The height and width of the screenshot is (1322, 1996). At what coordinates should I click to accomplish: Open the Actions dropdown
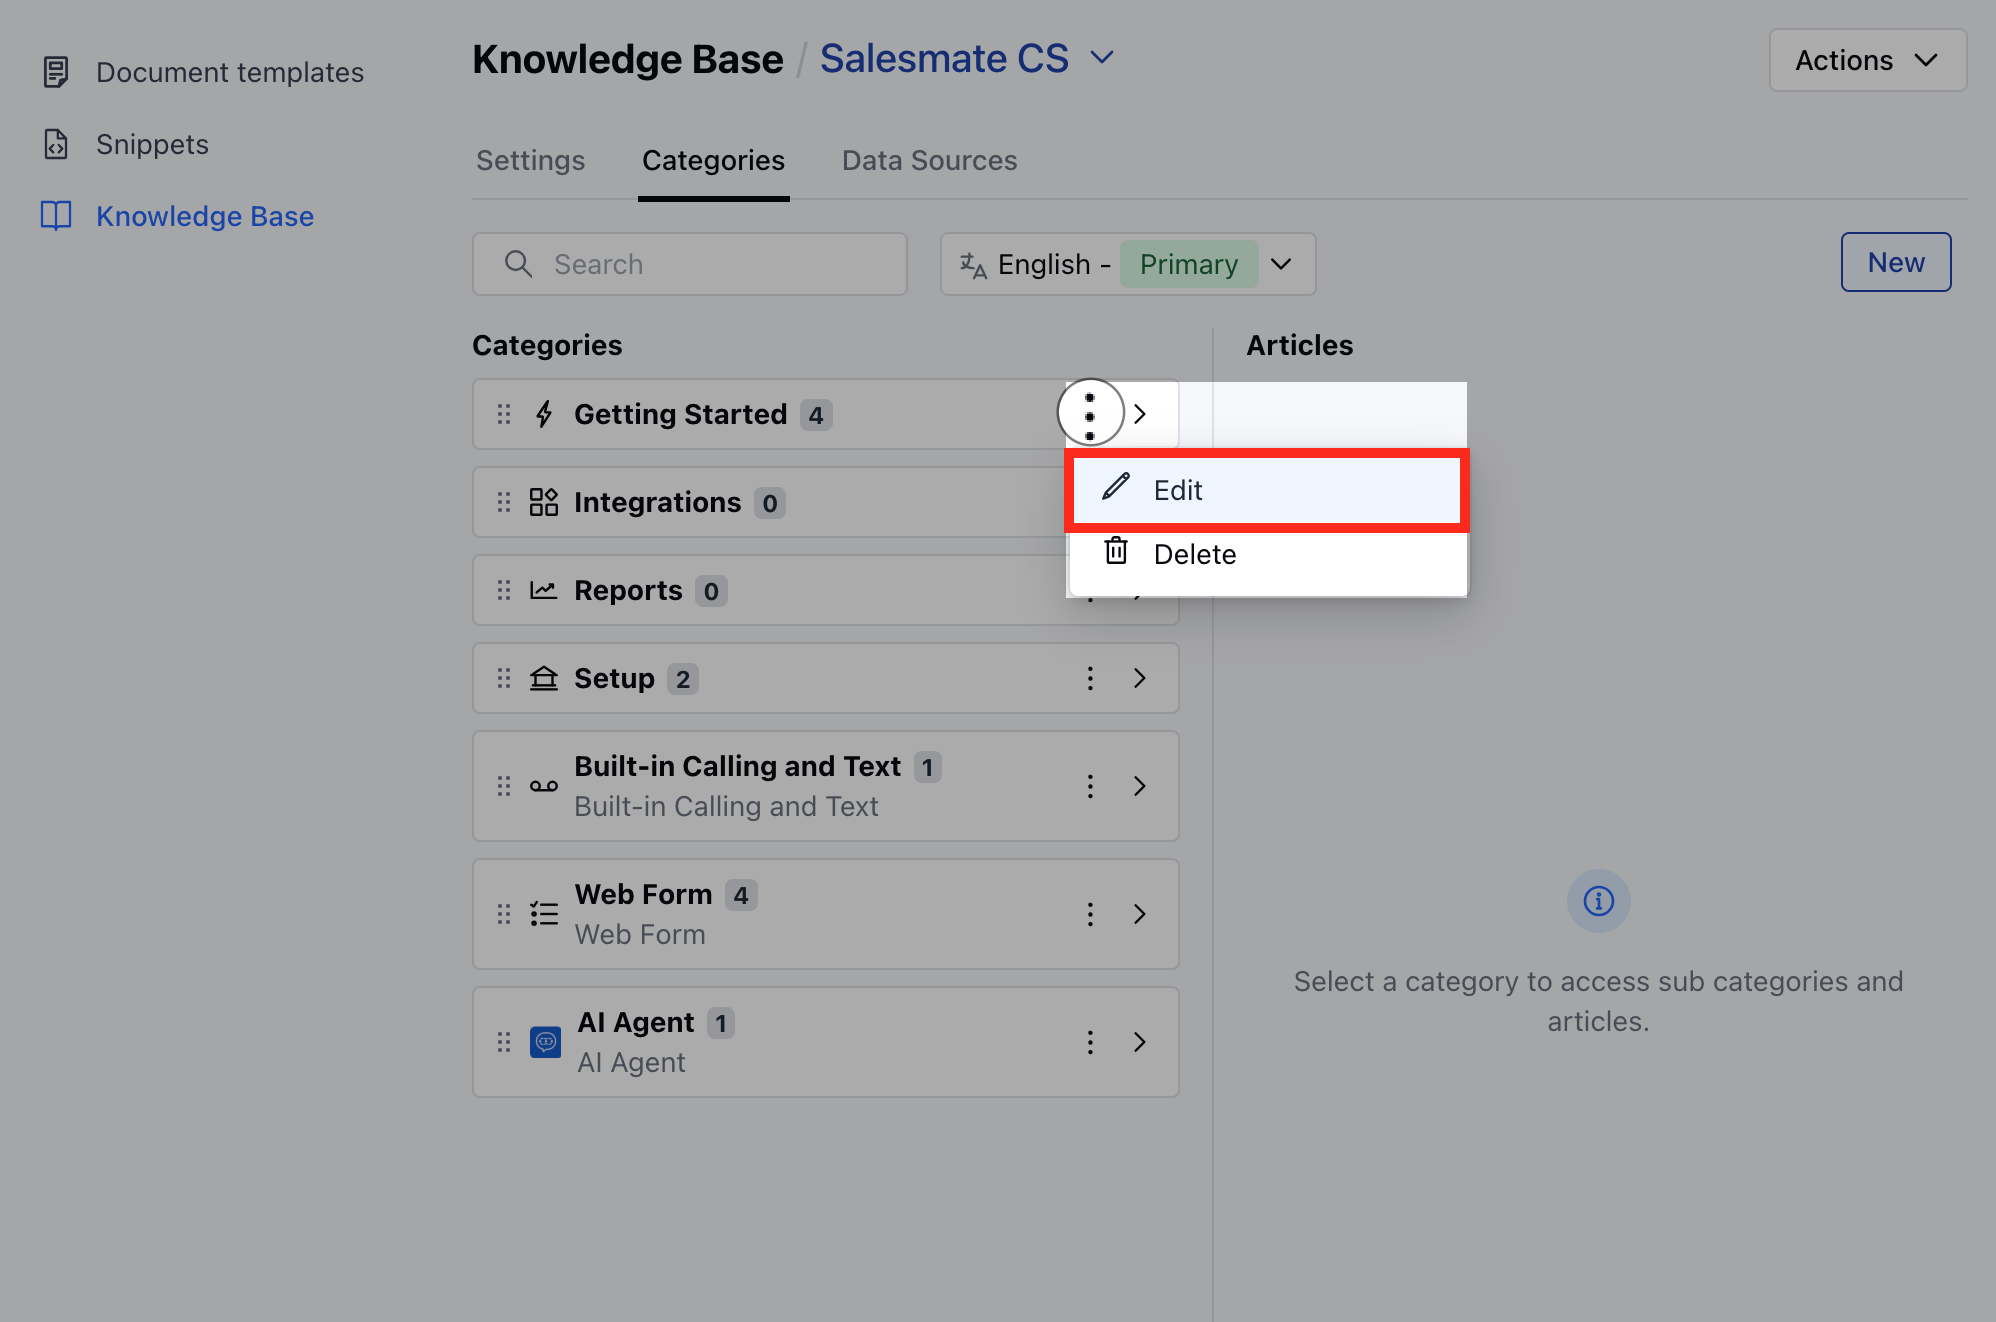(x=1867, y=60)
